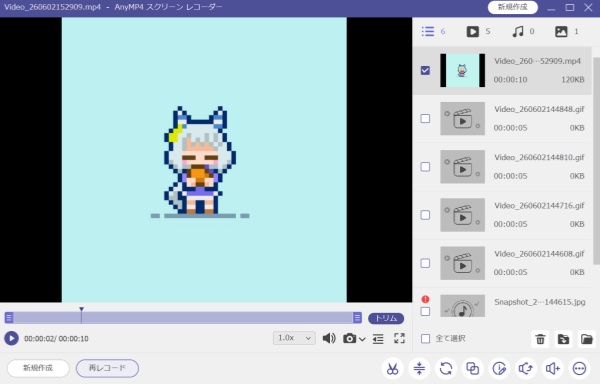Collapse the recording list panel icon
600x384 pixels.
click(378, 338)
